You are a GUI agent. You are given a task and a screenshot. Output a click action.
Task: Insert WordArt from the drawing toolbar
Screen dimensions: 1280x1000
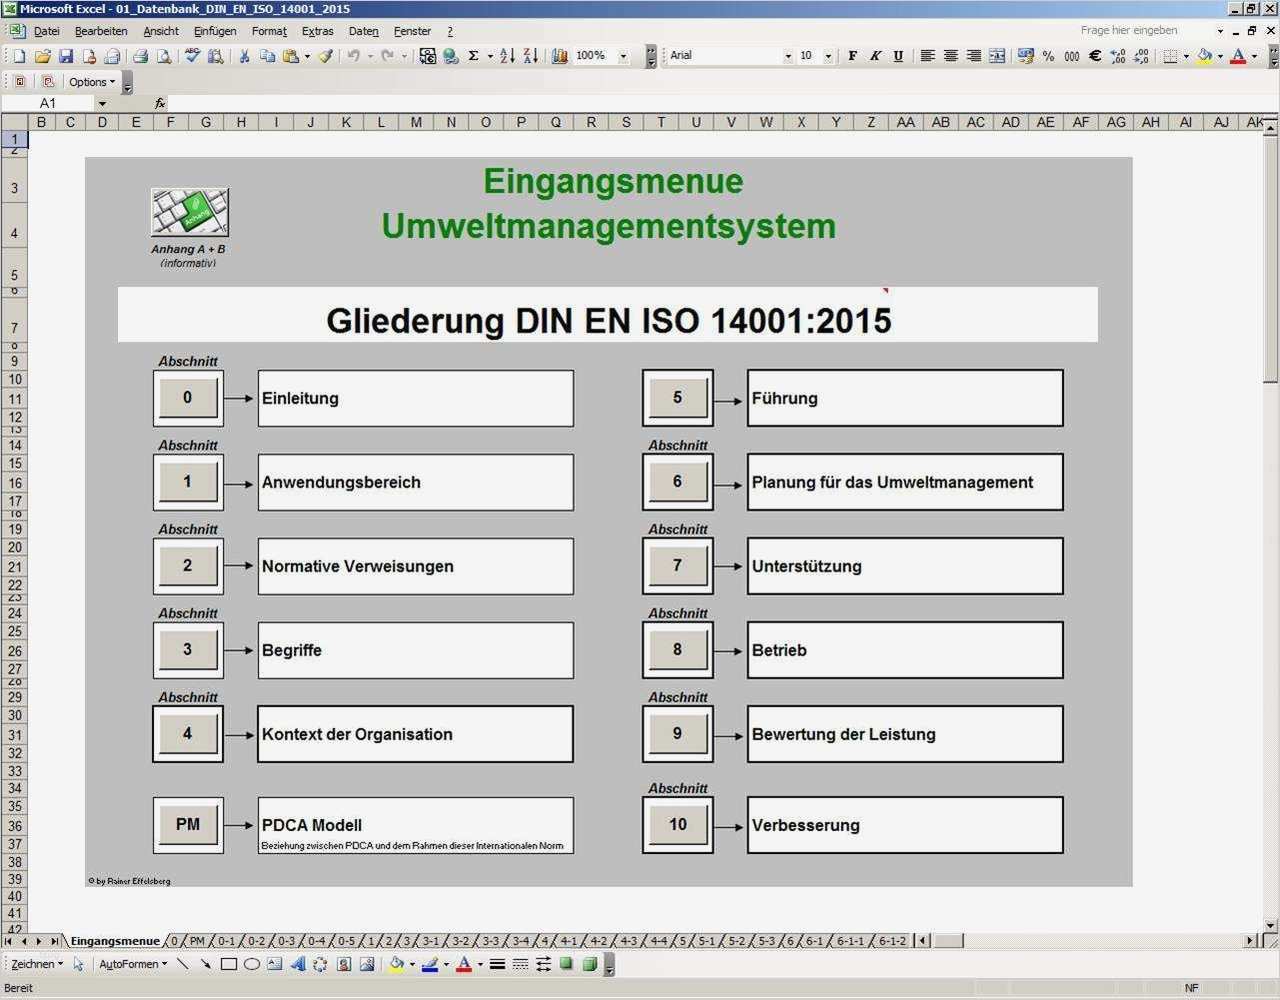coord(296,964)
